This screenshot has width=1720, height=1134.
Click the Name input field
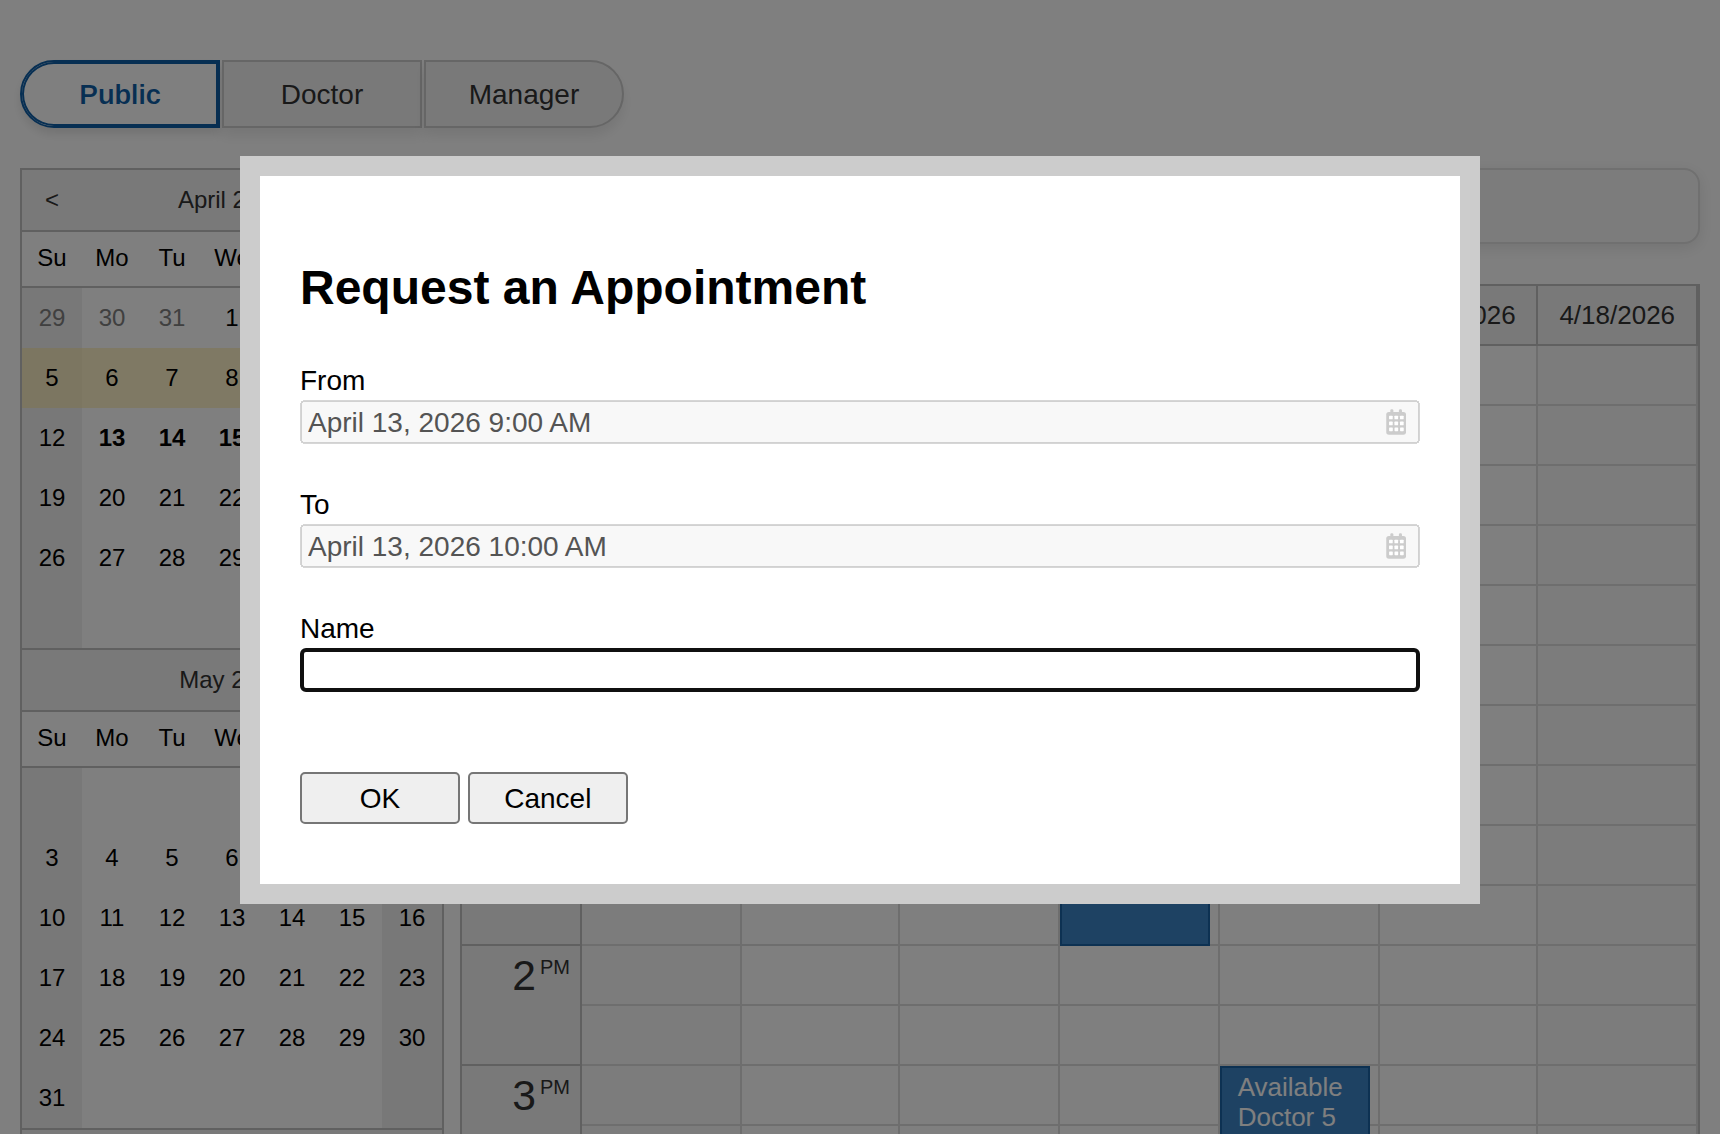tap(859, 670)
